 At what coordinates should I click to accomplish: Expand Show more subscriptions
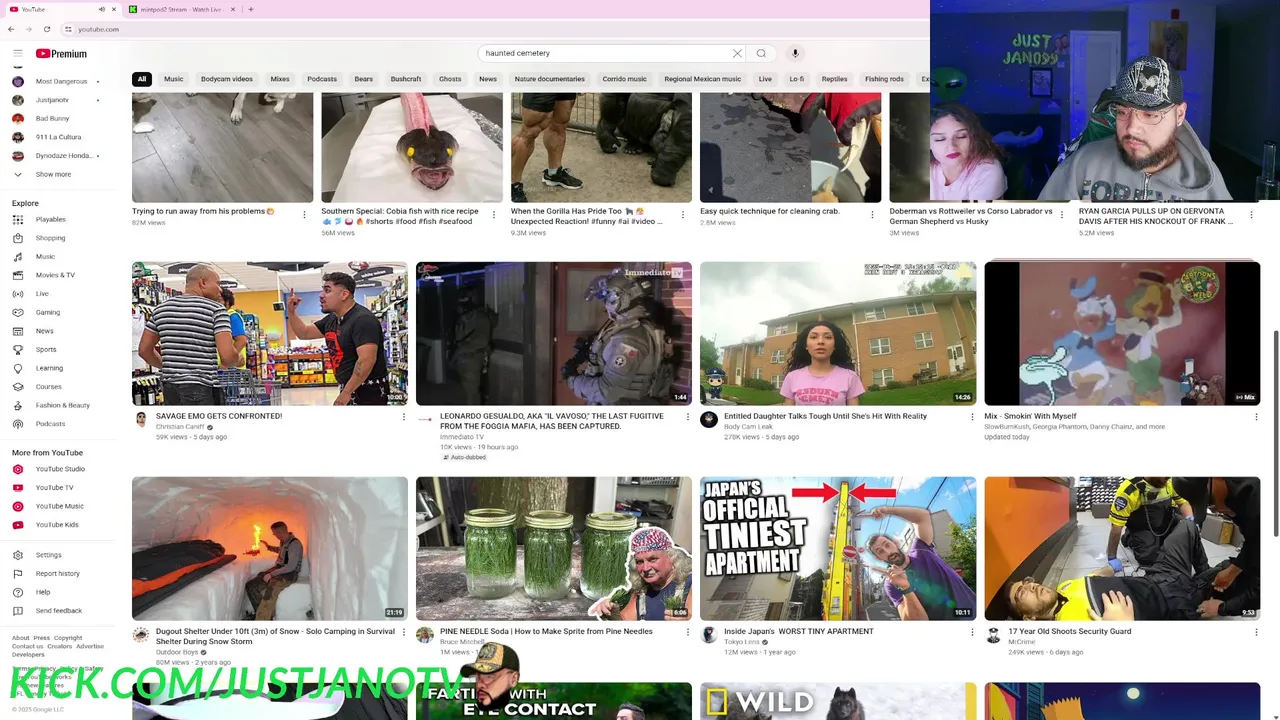pos(53,174)
